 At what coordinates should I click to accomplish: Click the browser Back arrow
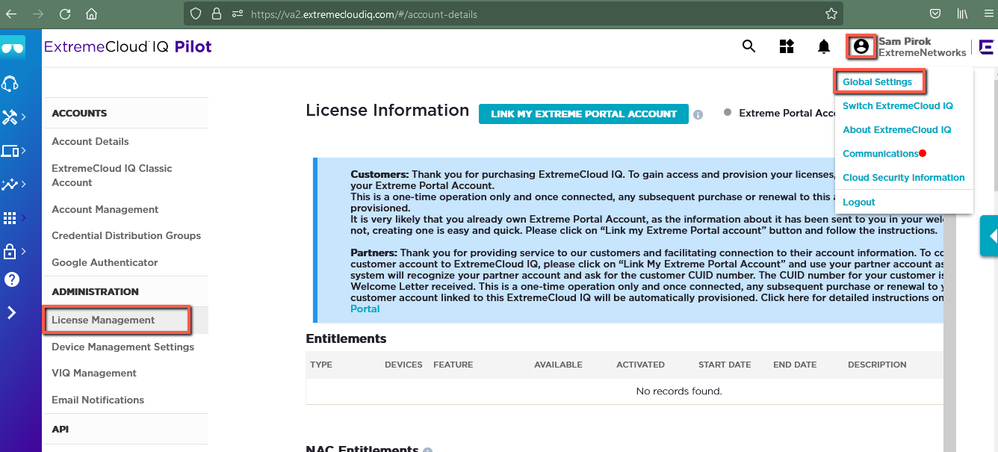11,13
